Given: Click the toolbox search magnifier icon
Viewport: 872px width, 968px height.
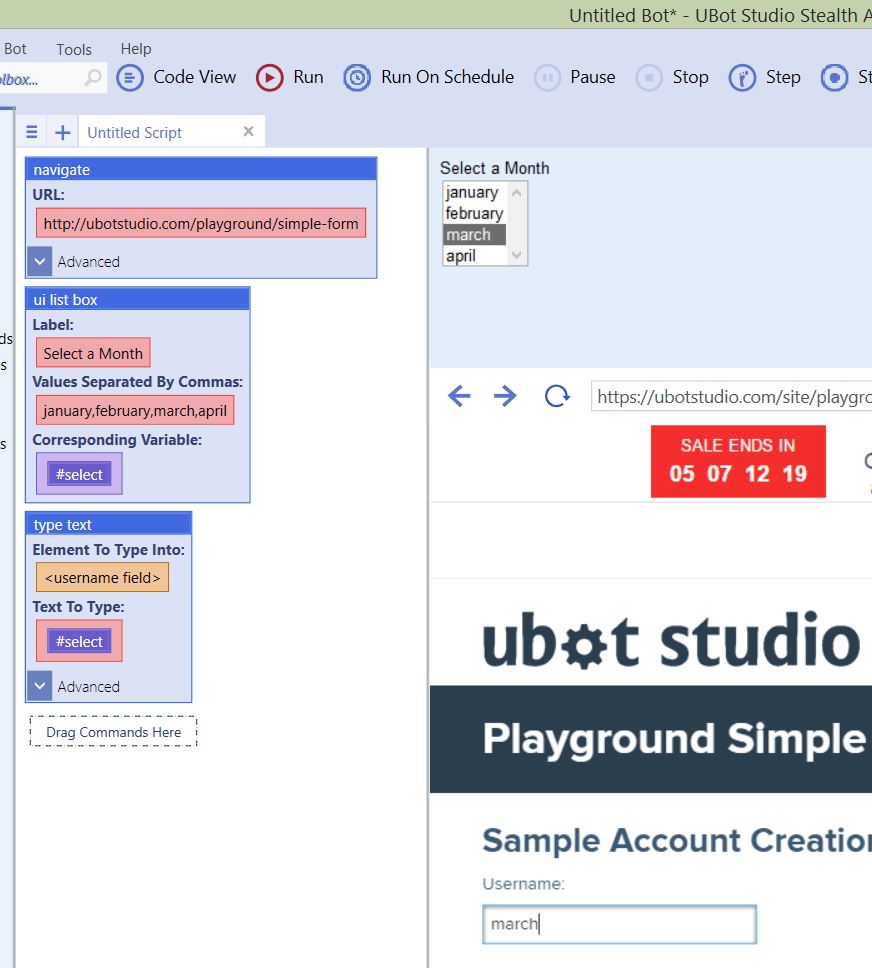Looking at the screenshot, I should [93, 78].
